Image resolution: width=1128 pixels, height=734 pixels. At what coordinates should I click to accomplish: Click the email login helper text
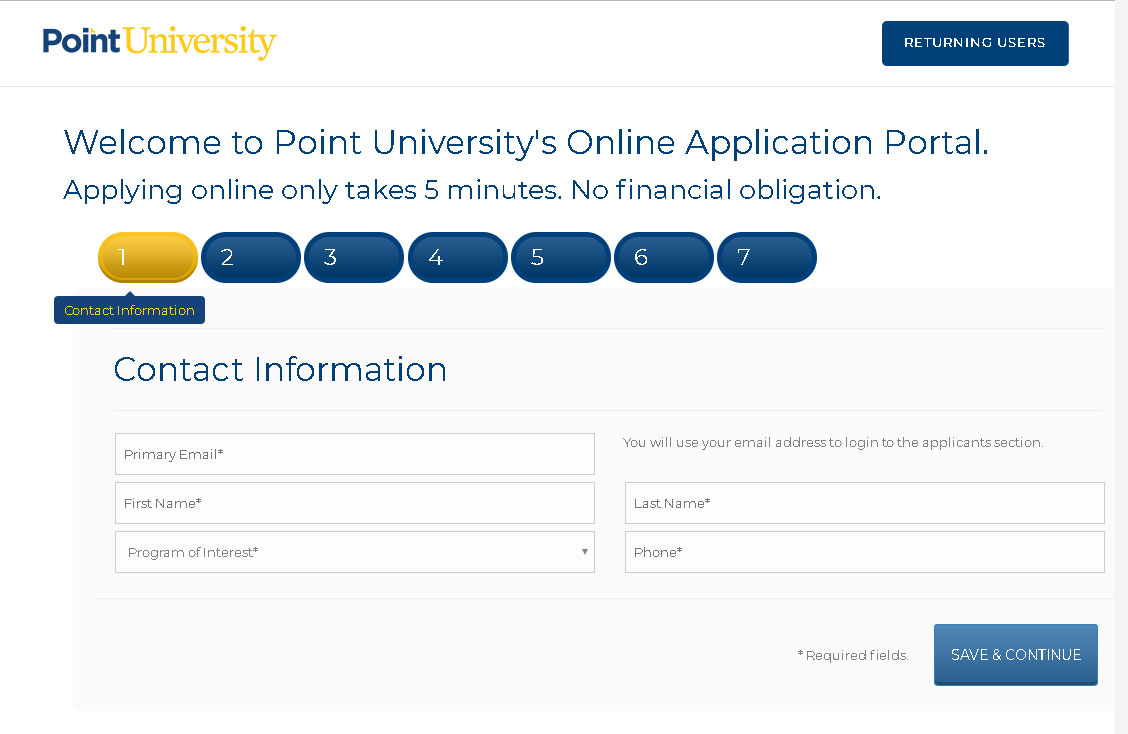(x=833, y=442)
